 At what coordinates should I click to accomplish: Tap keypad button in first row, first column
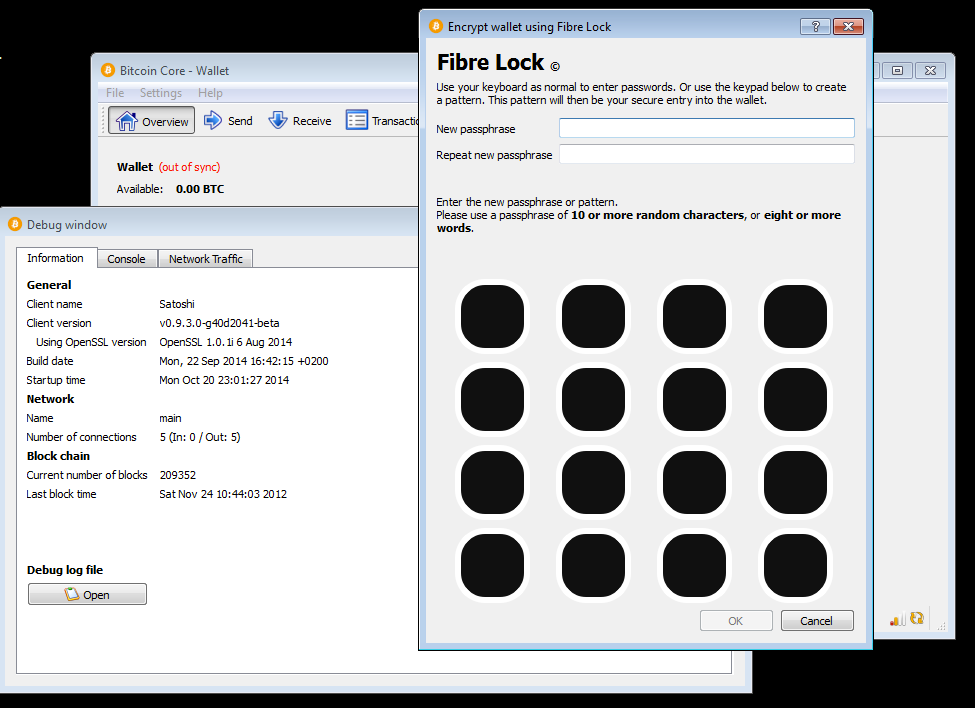click(492, 316)
